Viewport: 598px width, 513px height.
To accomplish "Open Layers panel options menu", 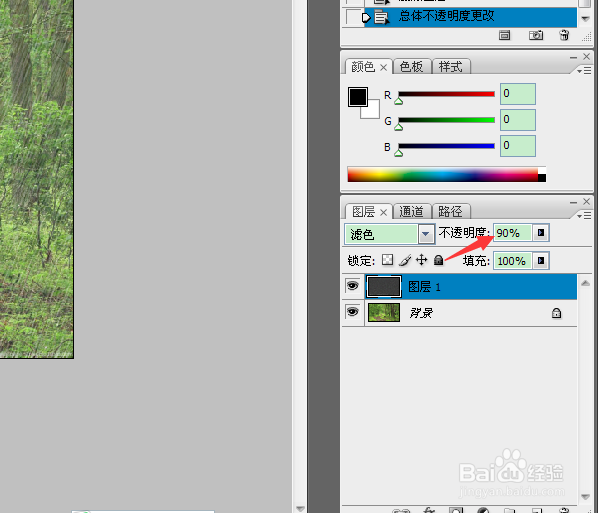I will click(584, 215).
